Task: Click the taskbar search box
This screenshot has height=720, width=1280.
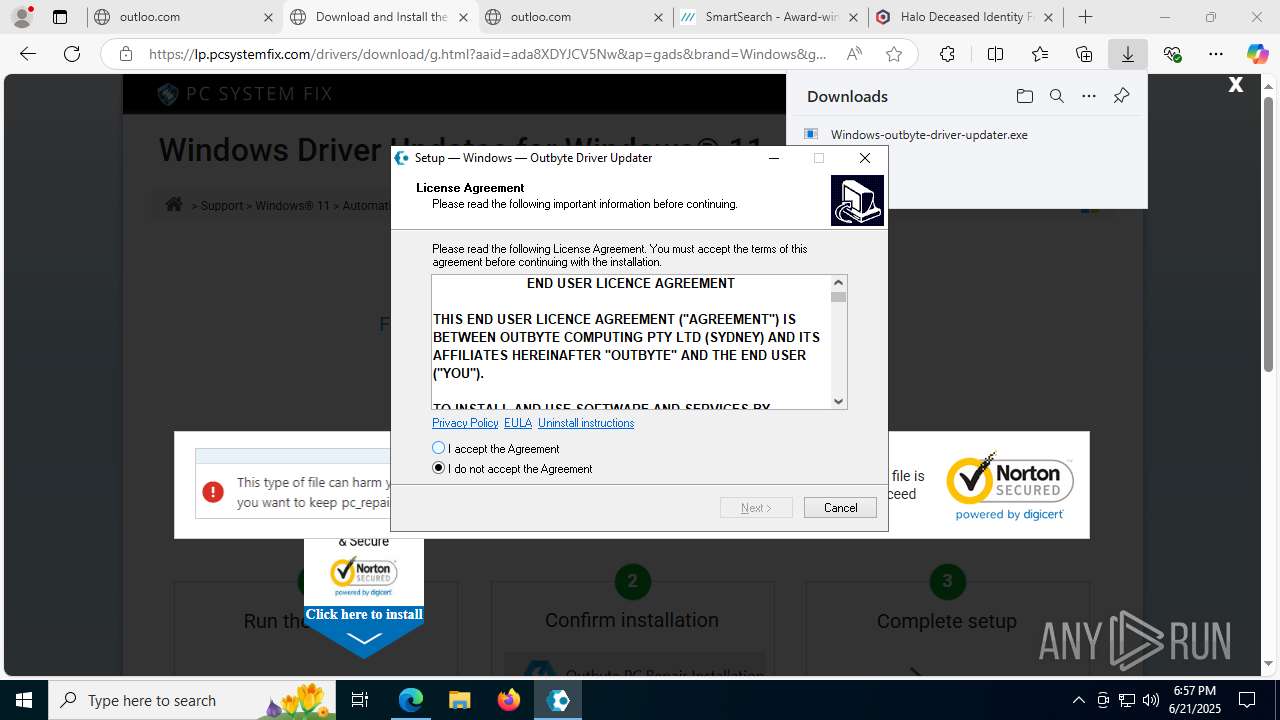Action: [193, 700]
